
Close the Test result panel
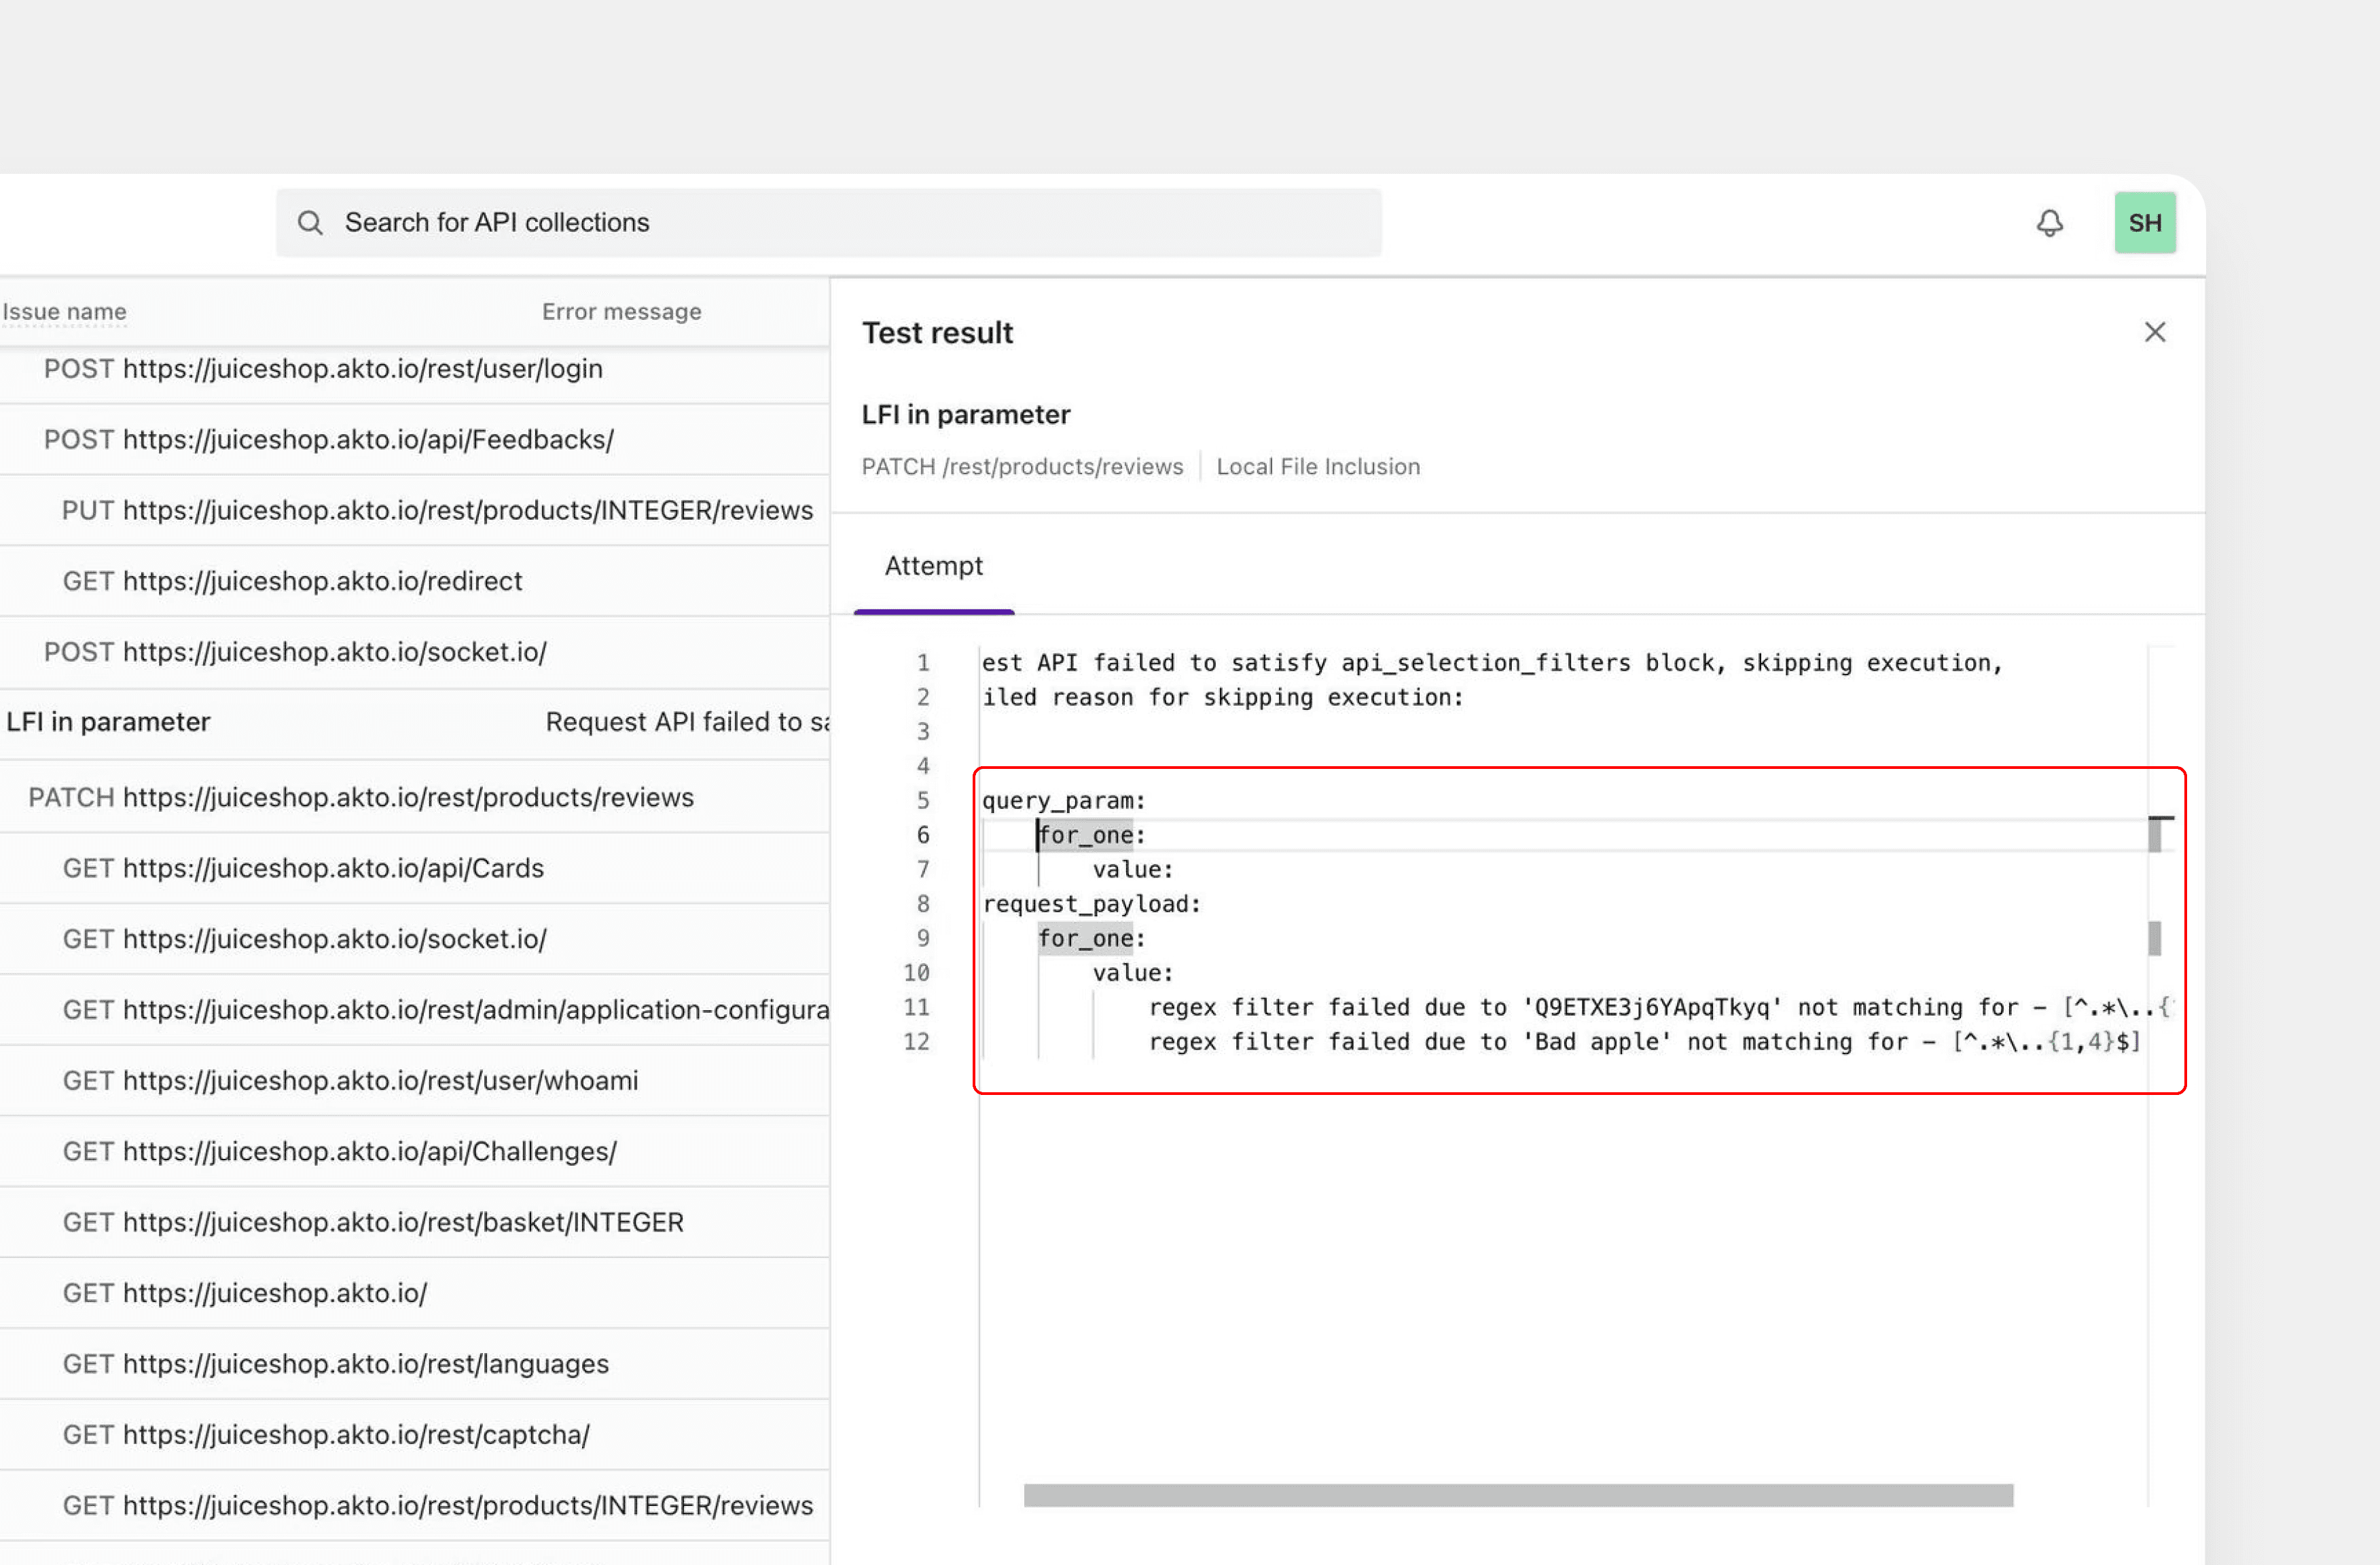click(x=2155, y=332)
